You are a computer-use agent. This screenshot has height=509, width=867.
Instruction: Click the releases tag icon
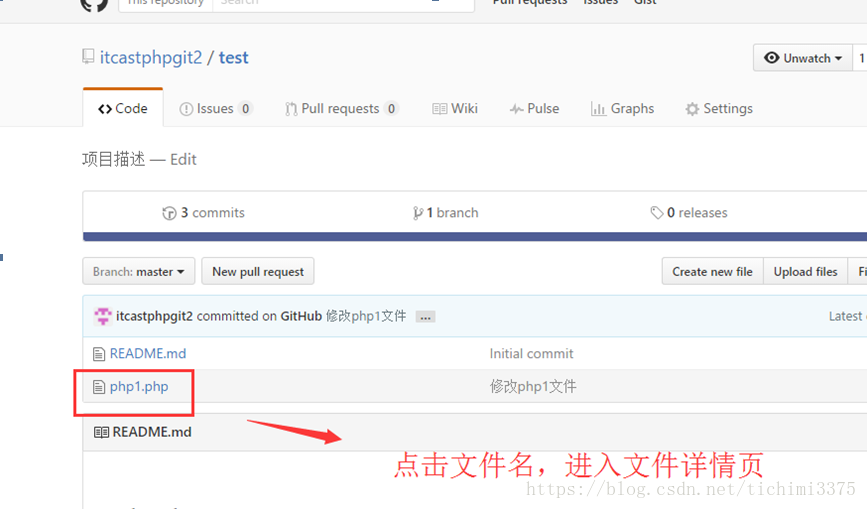click(x=656, y=213)
